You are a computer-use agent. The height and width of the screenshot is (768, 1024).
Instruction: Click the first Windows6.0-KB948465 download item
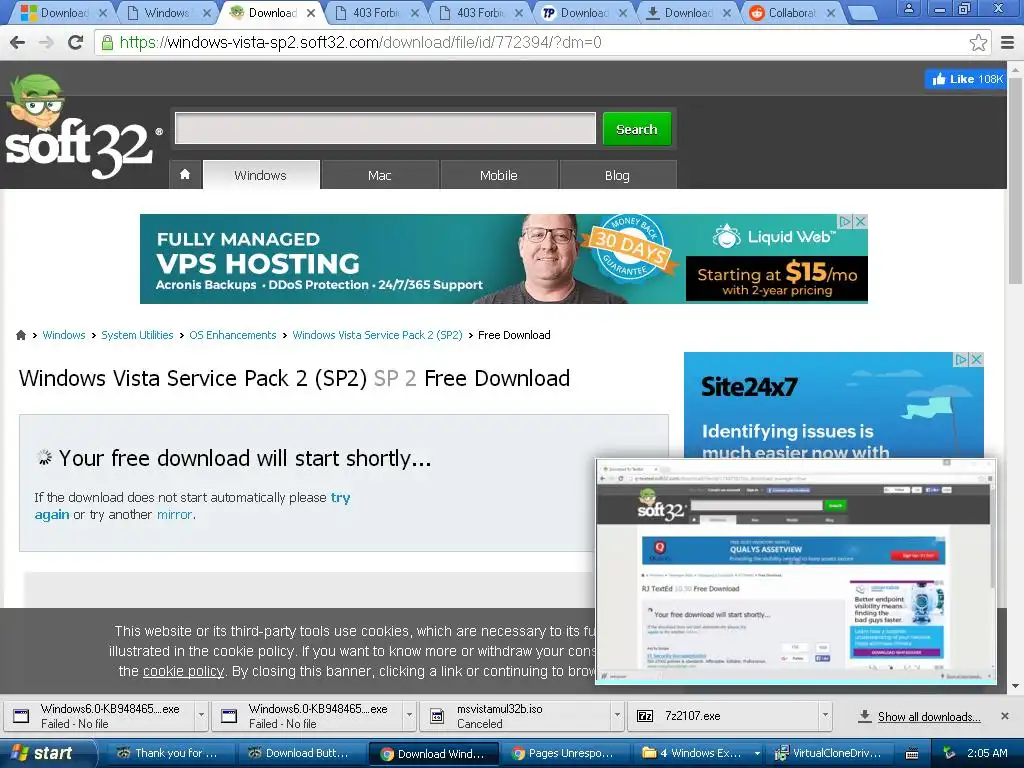point(100,716)
